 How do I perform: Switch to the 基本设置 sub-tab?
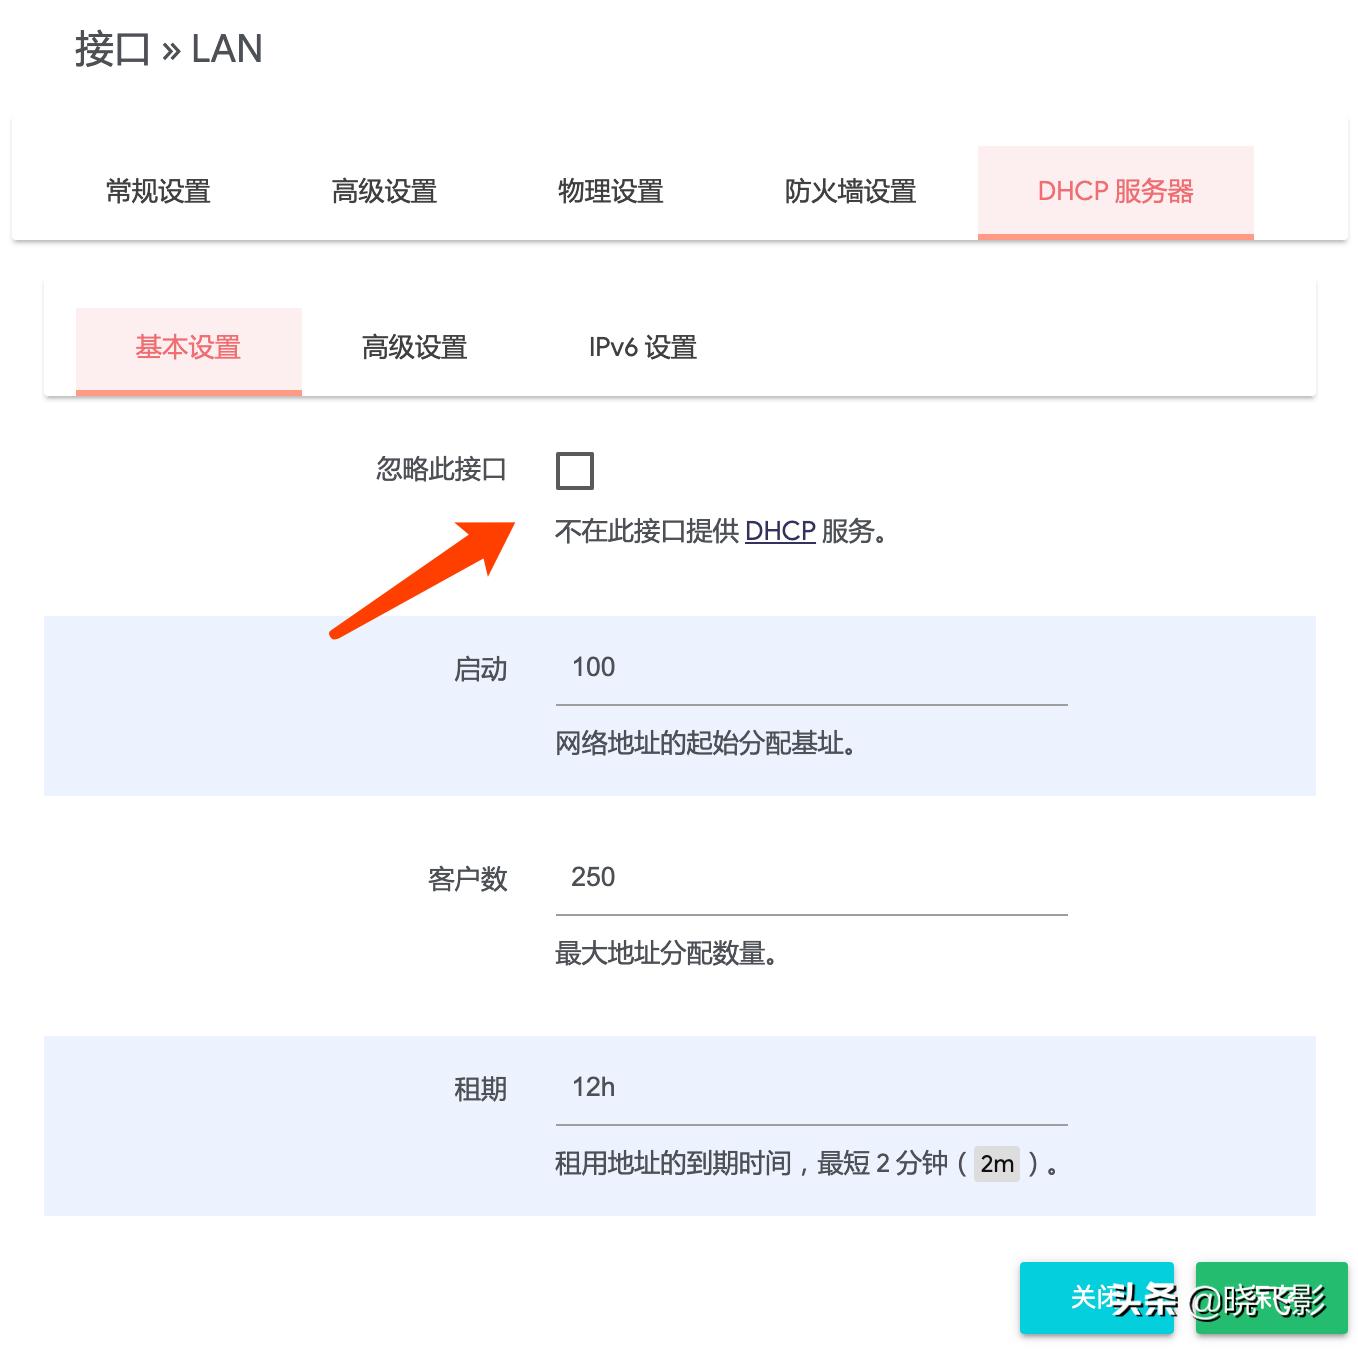pos(188,348)
